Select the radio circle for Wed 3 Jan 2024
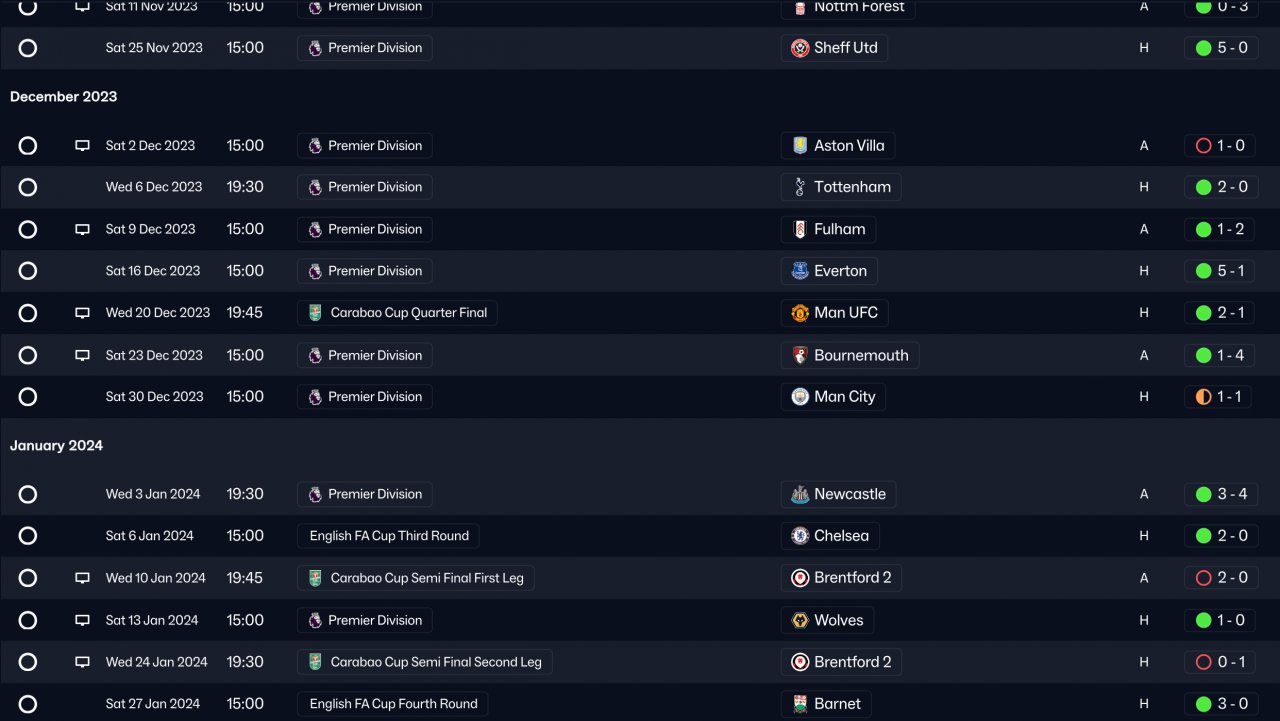Viewport: 1280px width, 721px height. coord(28,494)
